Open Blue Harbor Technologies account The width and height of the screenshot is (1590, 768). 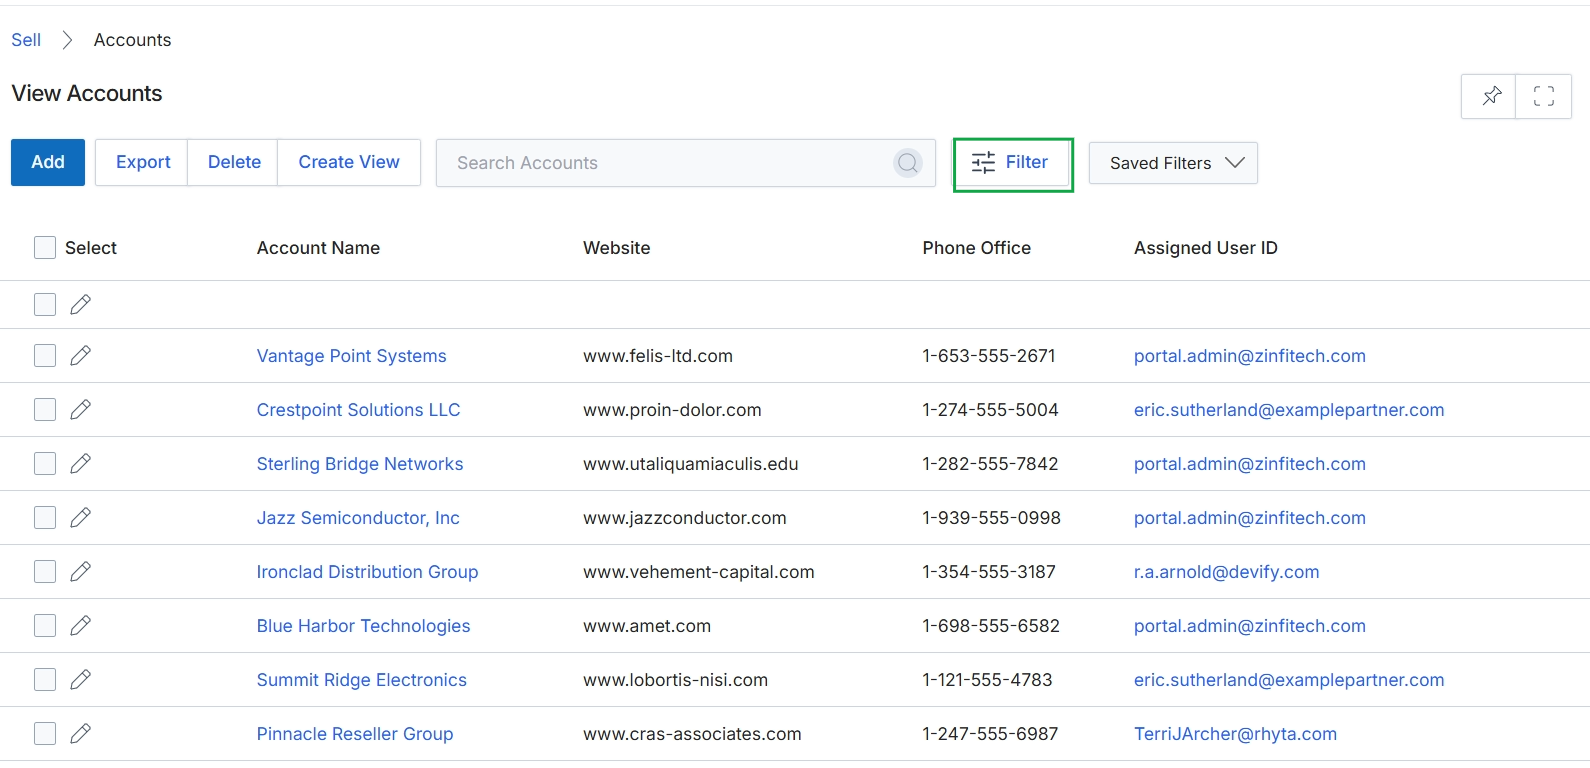pos(363,626)
